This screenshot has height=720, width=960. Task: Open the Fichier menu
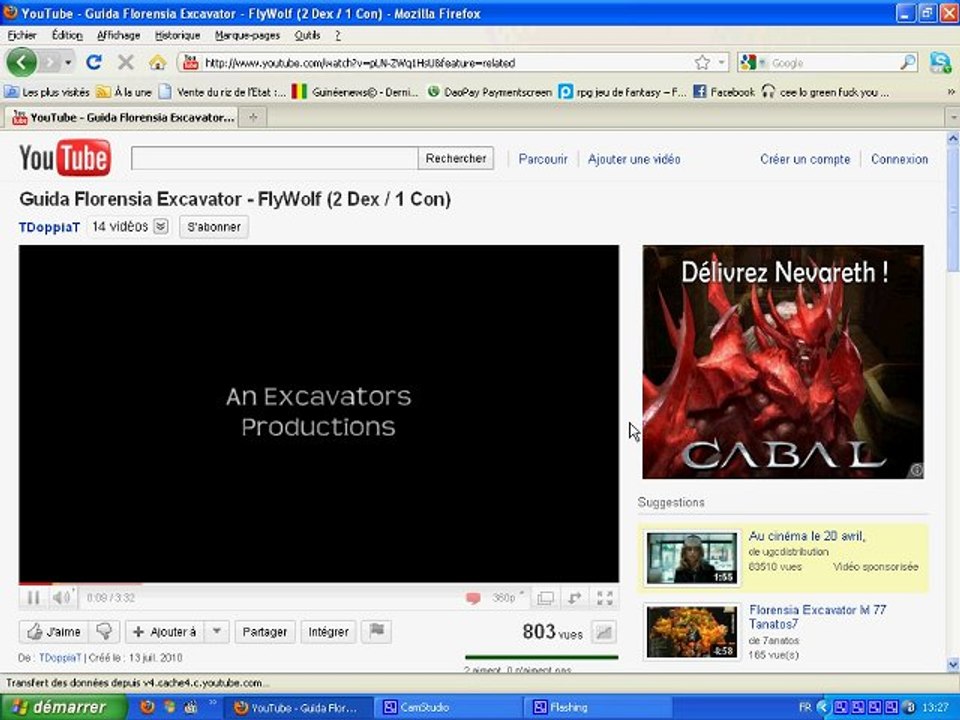22,36
